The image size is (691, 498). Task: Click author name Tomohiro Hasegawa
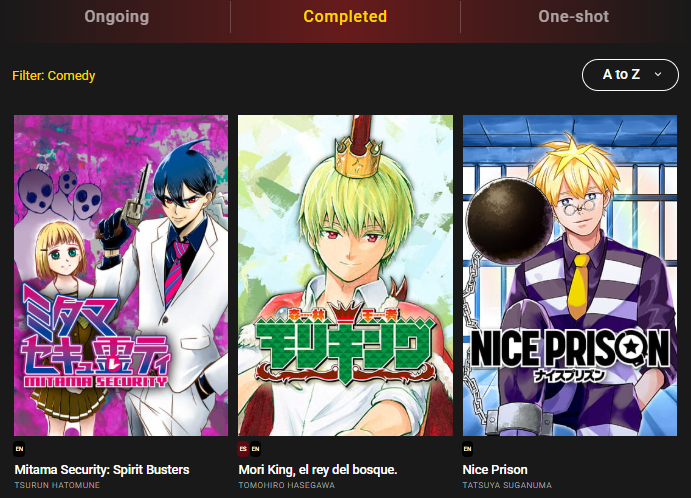[286, 485]
